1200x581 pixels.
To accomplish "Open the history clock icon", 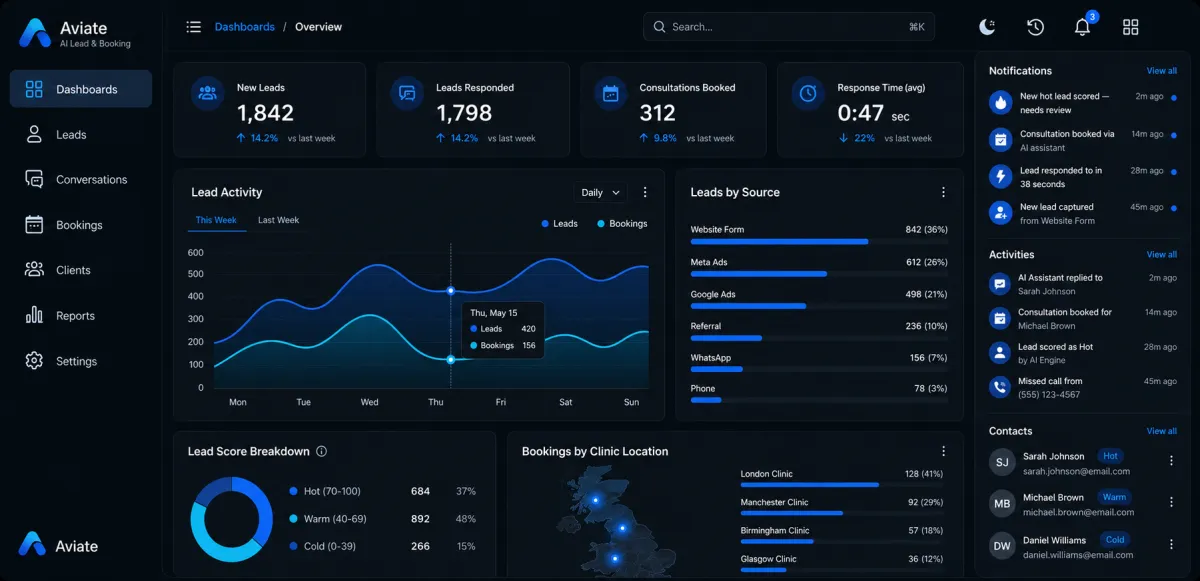I will click(1035, 27).
